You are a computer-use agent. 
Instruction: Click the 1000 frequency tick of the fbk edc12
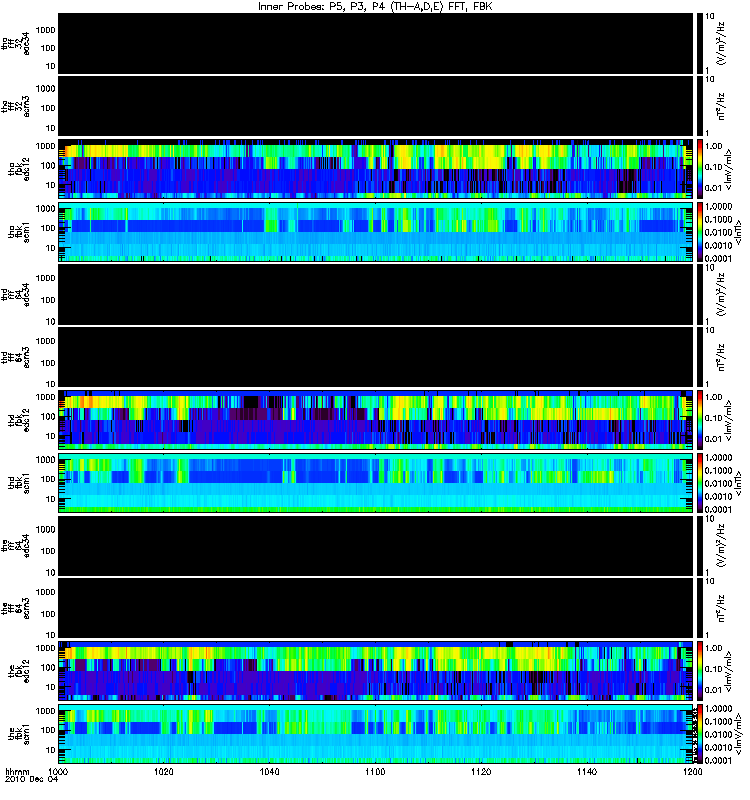45,648
